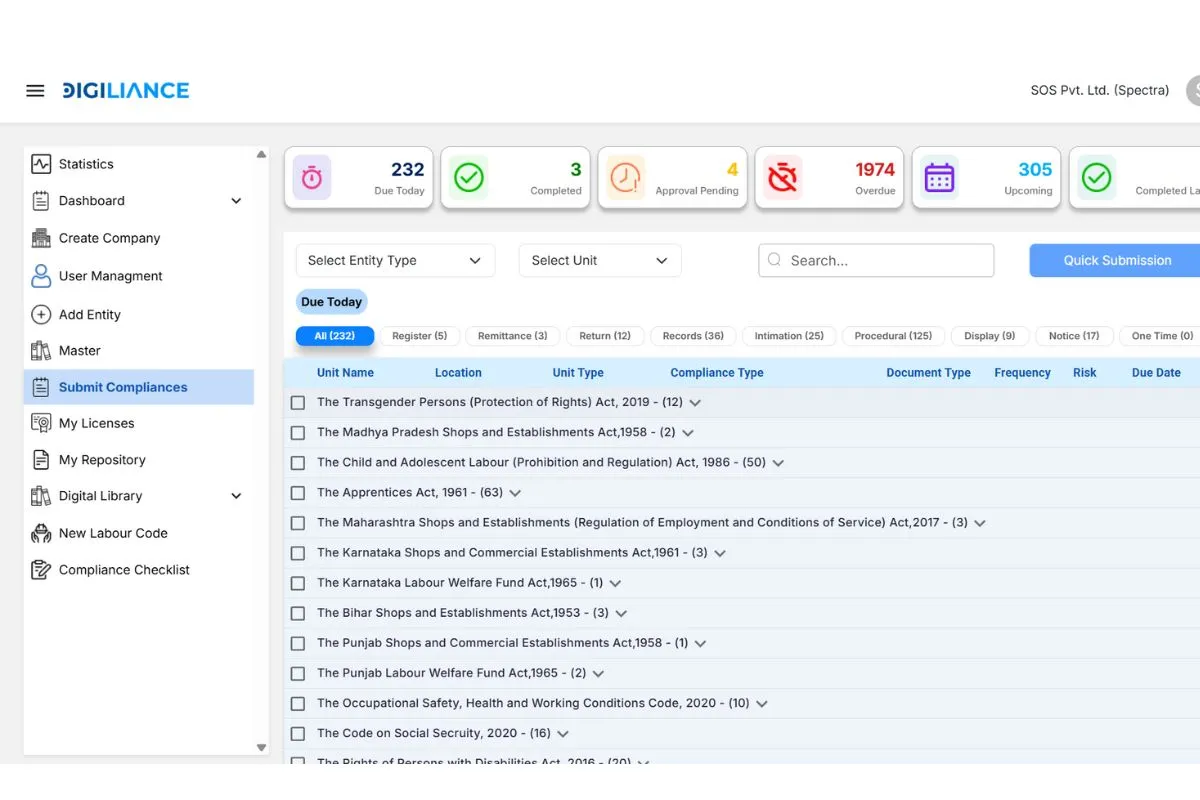The image size is (1200, 800).
Task: Click the Submit Compliances clipboard icon
Action: pyautogui.click(x=41, y=387)
